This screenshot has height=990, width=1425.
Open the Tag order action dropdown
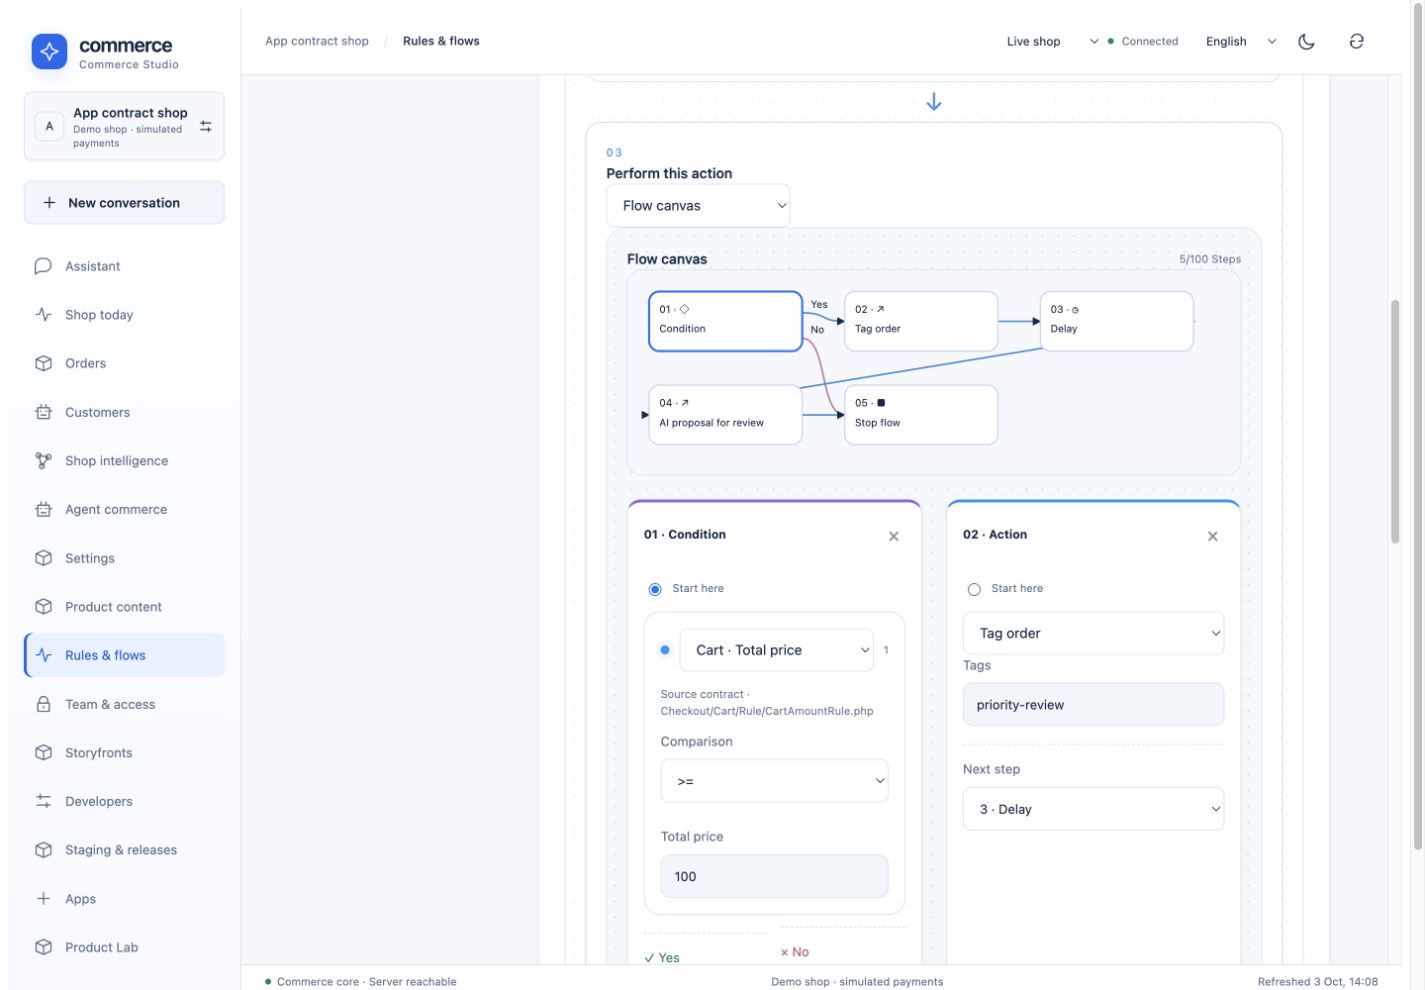coord(1093,633)
